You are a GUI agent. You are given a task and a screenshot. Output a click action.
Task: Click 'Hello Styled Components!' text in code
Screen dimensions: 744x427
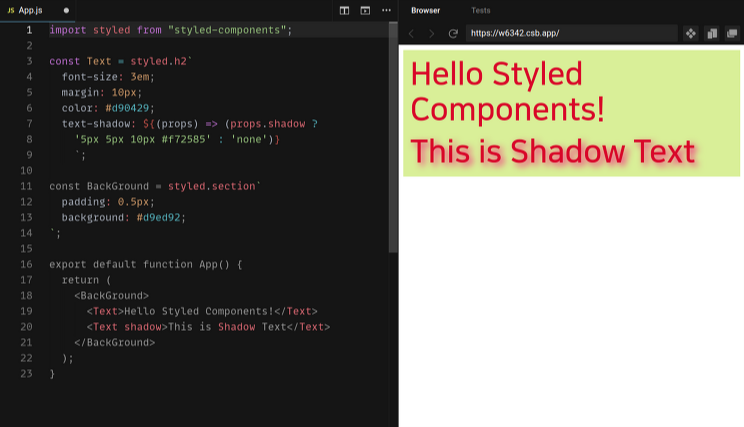coord(199,311)
